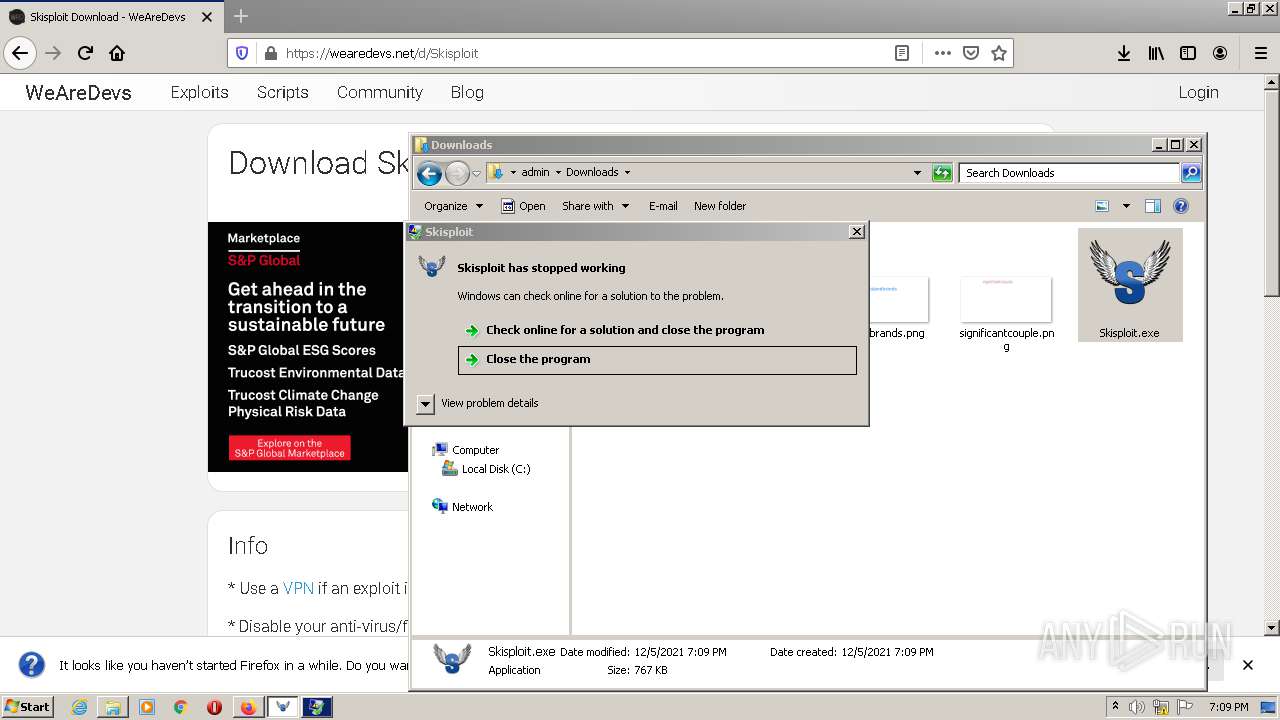Open tracking protection shield icon
This screenshot has width=1280, height=720.
point(242,53)
